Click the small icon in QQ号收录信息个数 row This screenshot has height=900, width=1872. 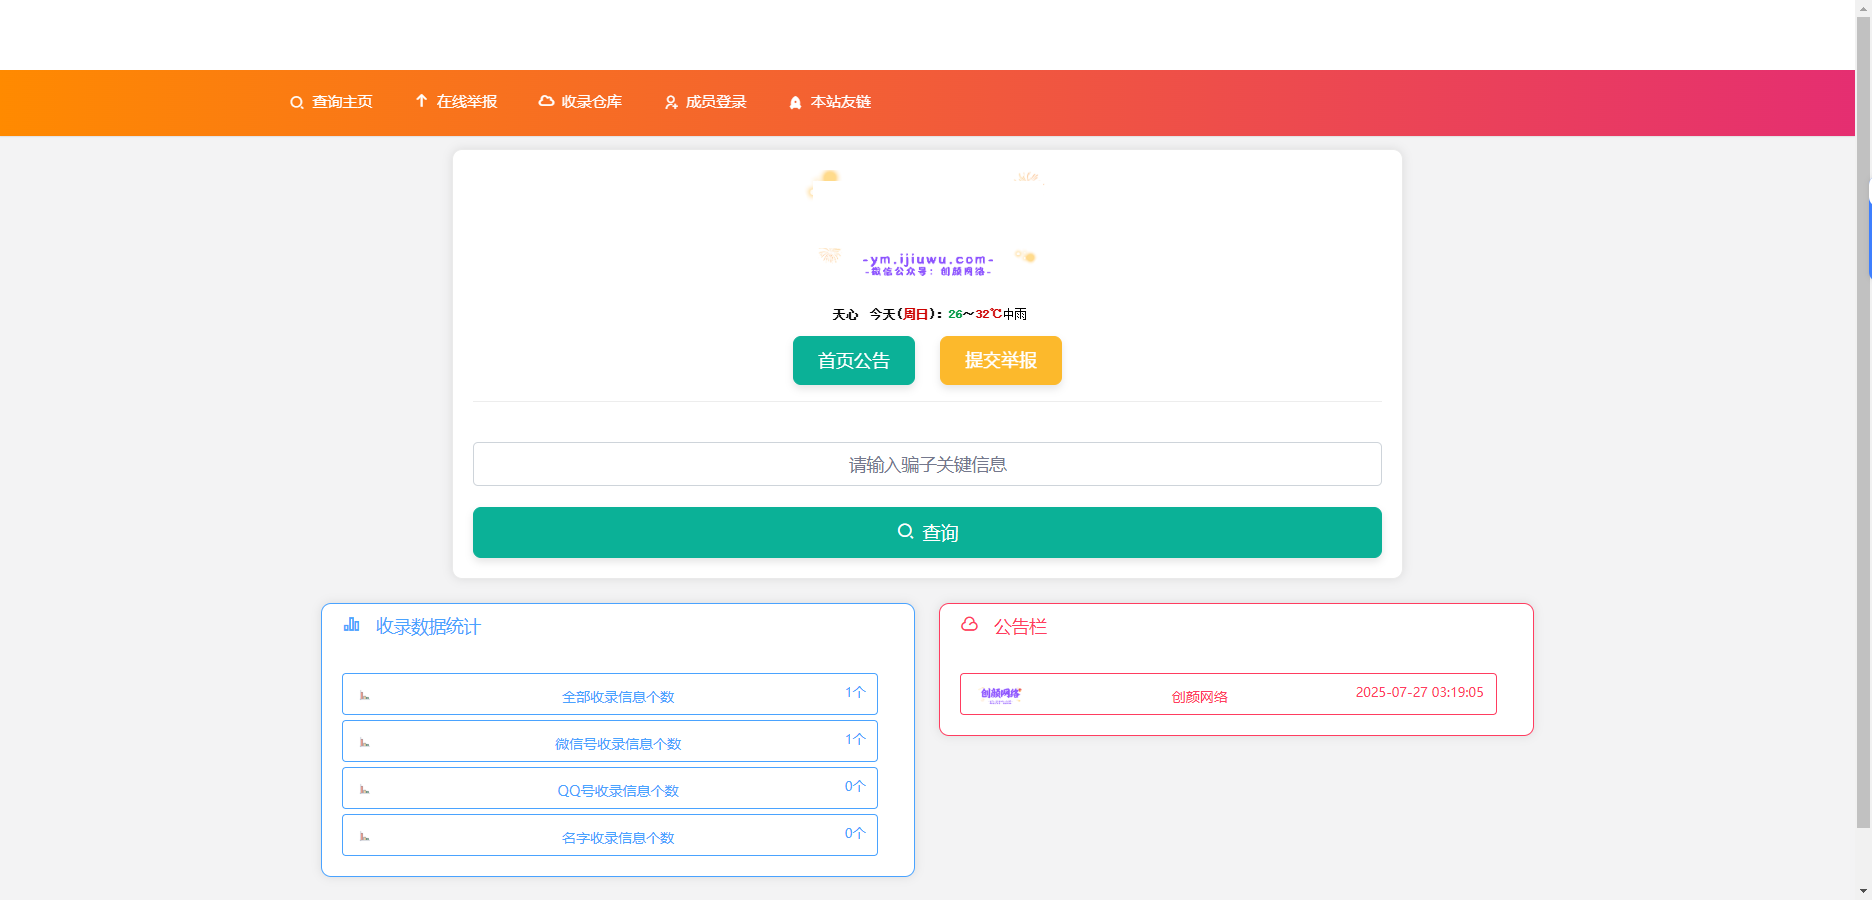click(365, 790)
